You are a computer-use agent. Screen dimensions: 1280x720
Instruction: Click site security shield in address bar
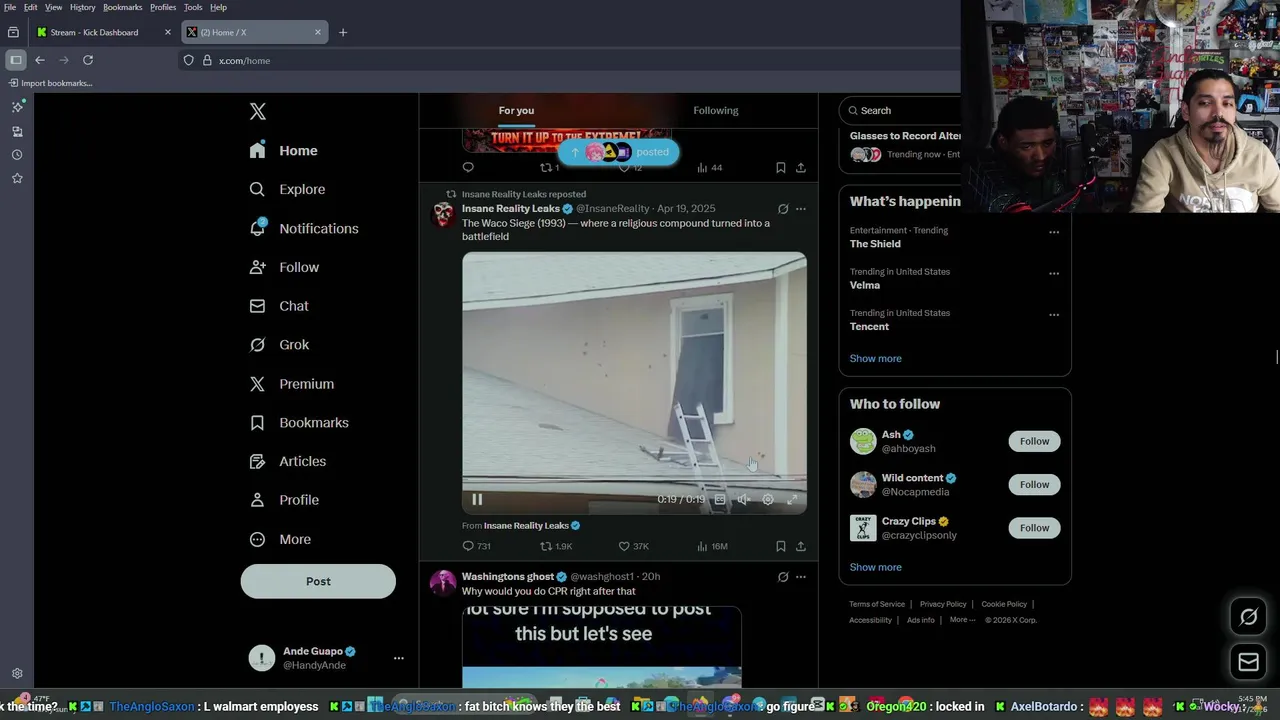tap(188, 60)
